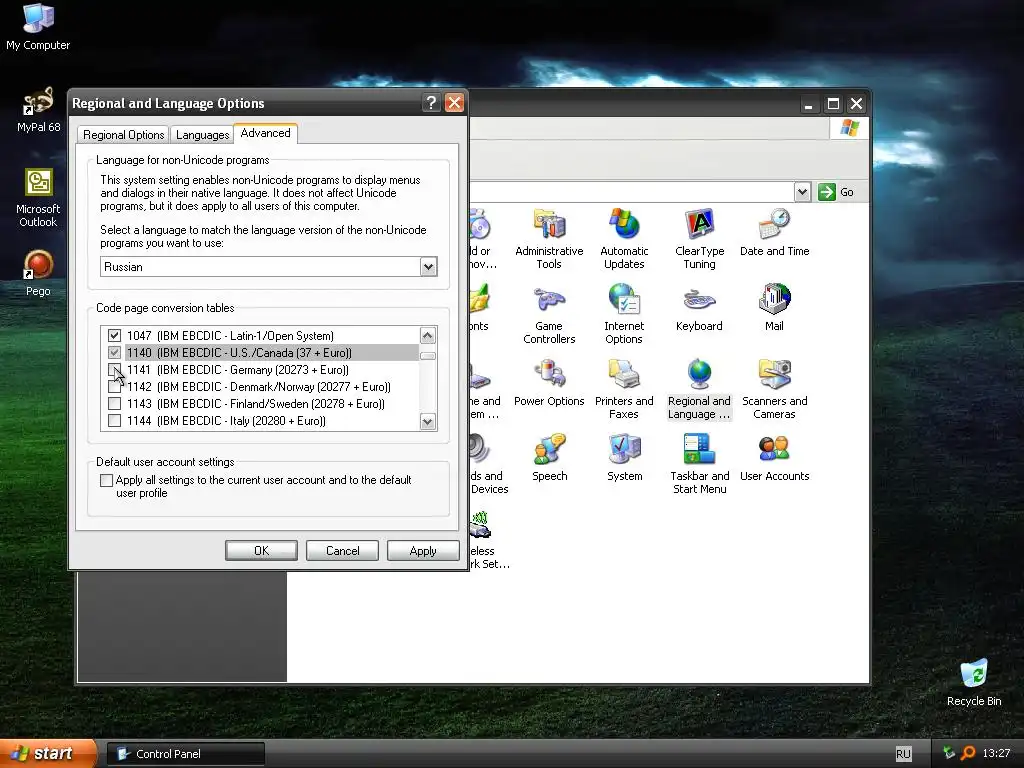The width and height of the screenshot is (1024, 768).
Task: Open Power Options icon
Action: click(x=549, y=383)
